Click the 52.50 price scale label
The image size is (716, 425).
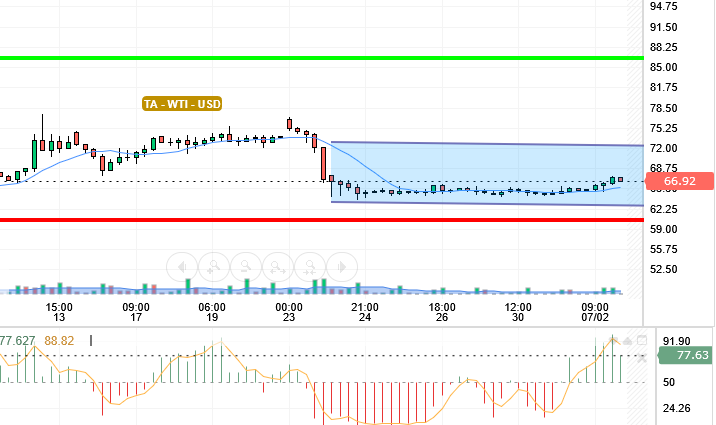tap(663, 269)
